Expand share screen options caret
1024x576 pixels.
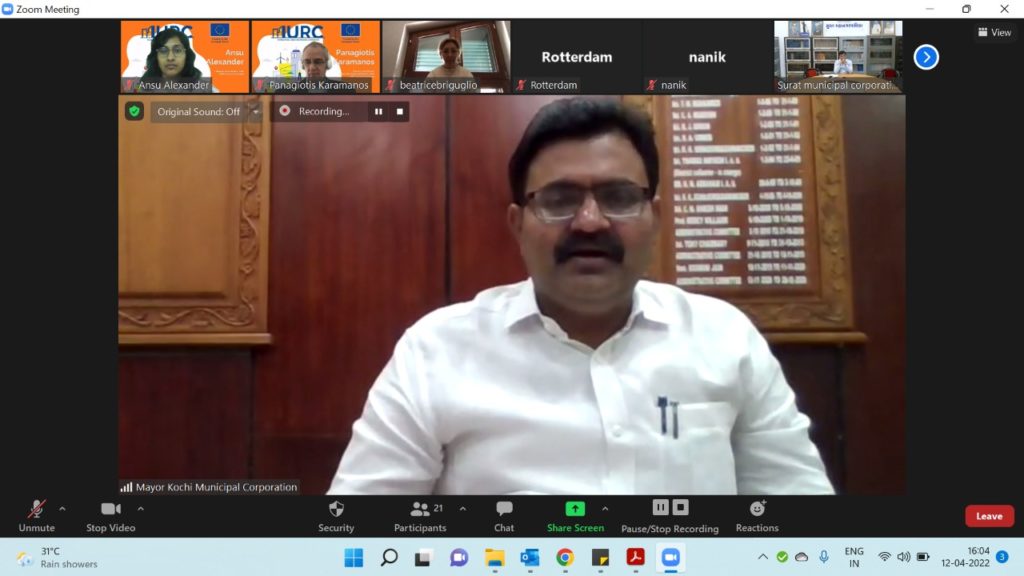605,508
